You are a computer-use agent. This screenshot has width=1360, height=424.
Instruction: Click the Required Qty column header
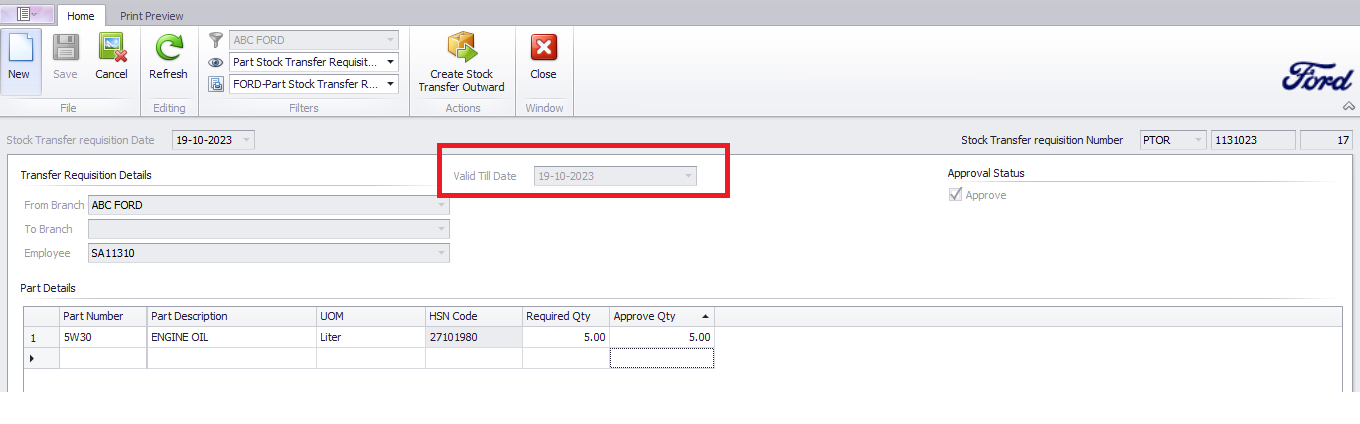[566, 316]
